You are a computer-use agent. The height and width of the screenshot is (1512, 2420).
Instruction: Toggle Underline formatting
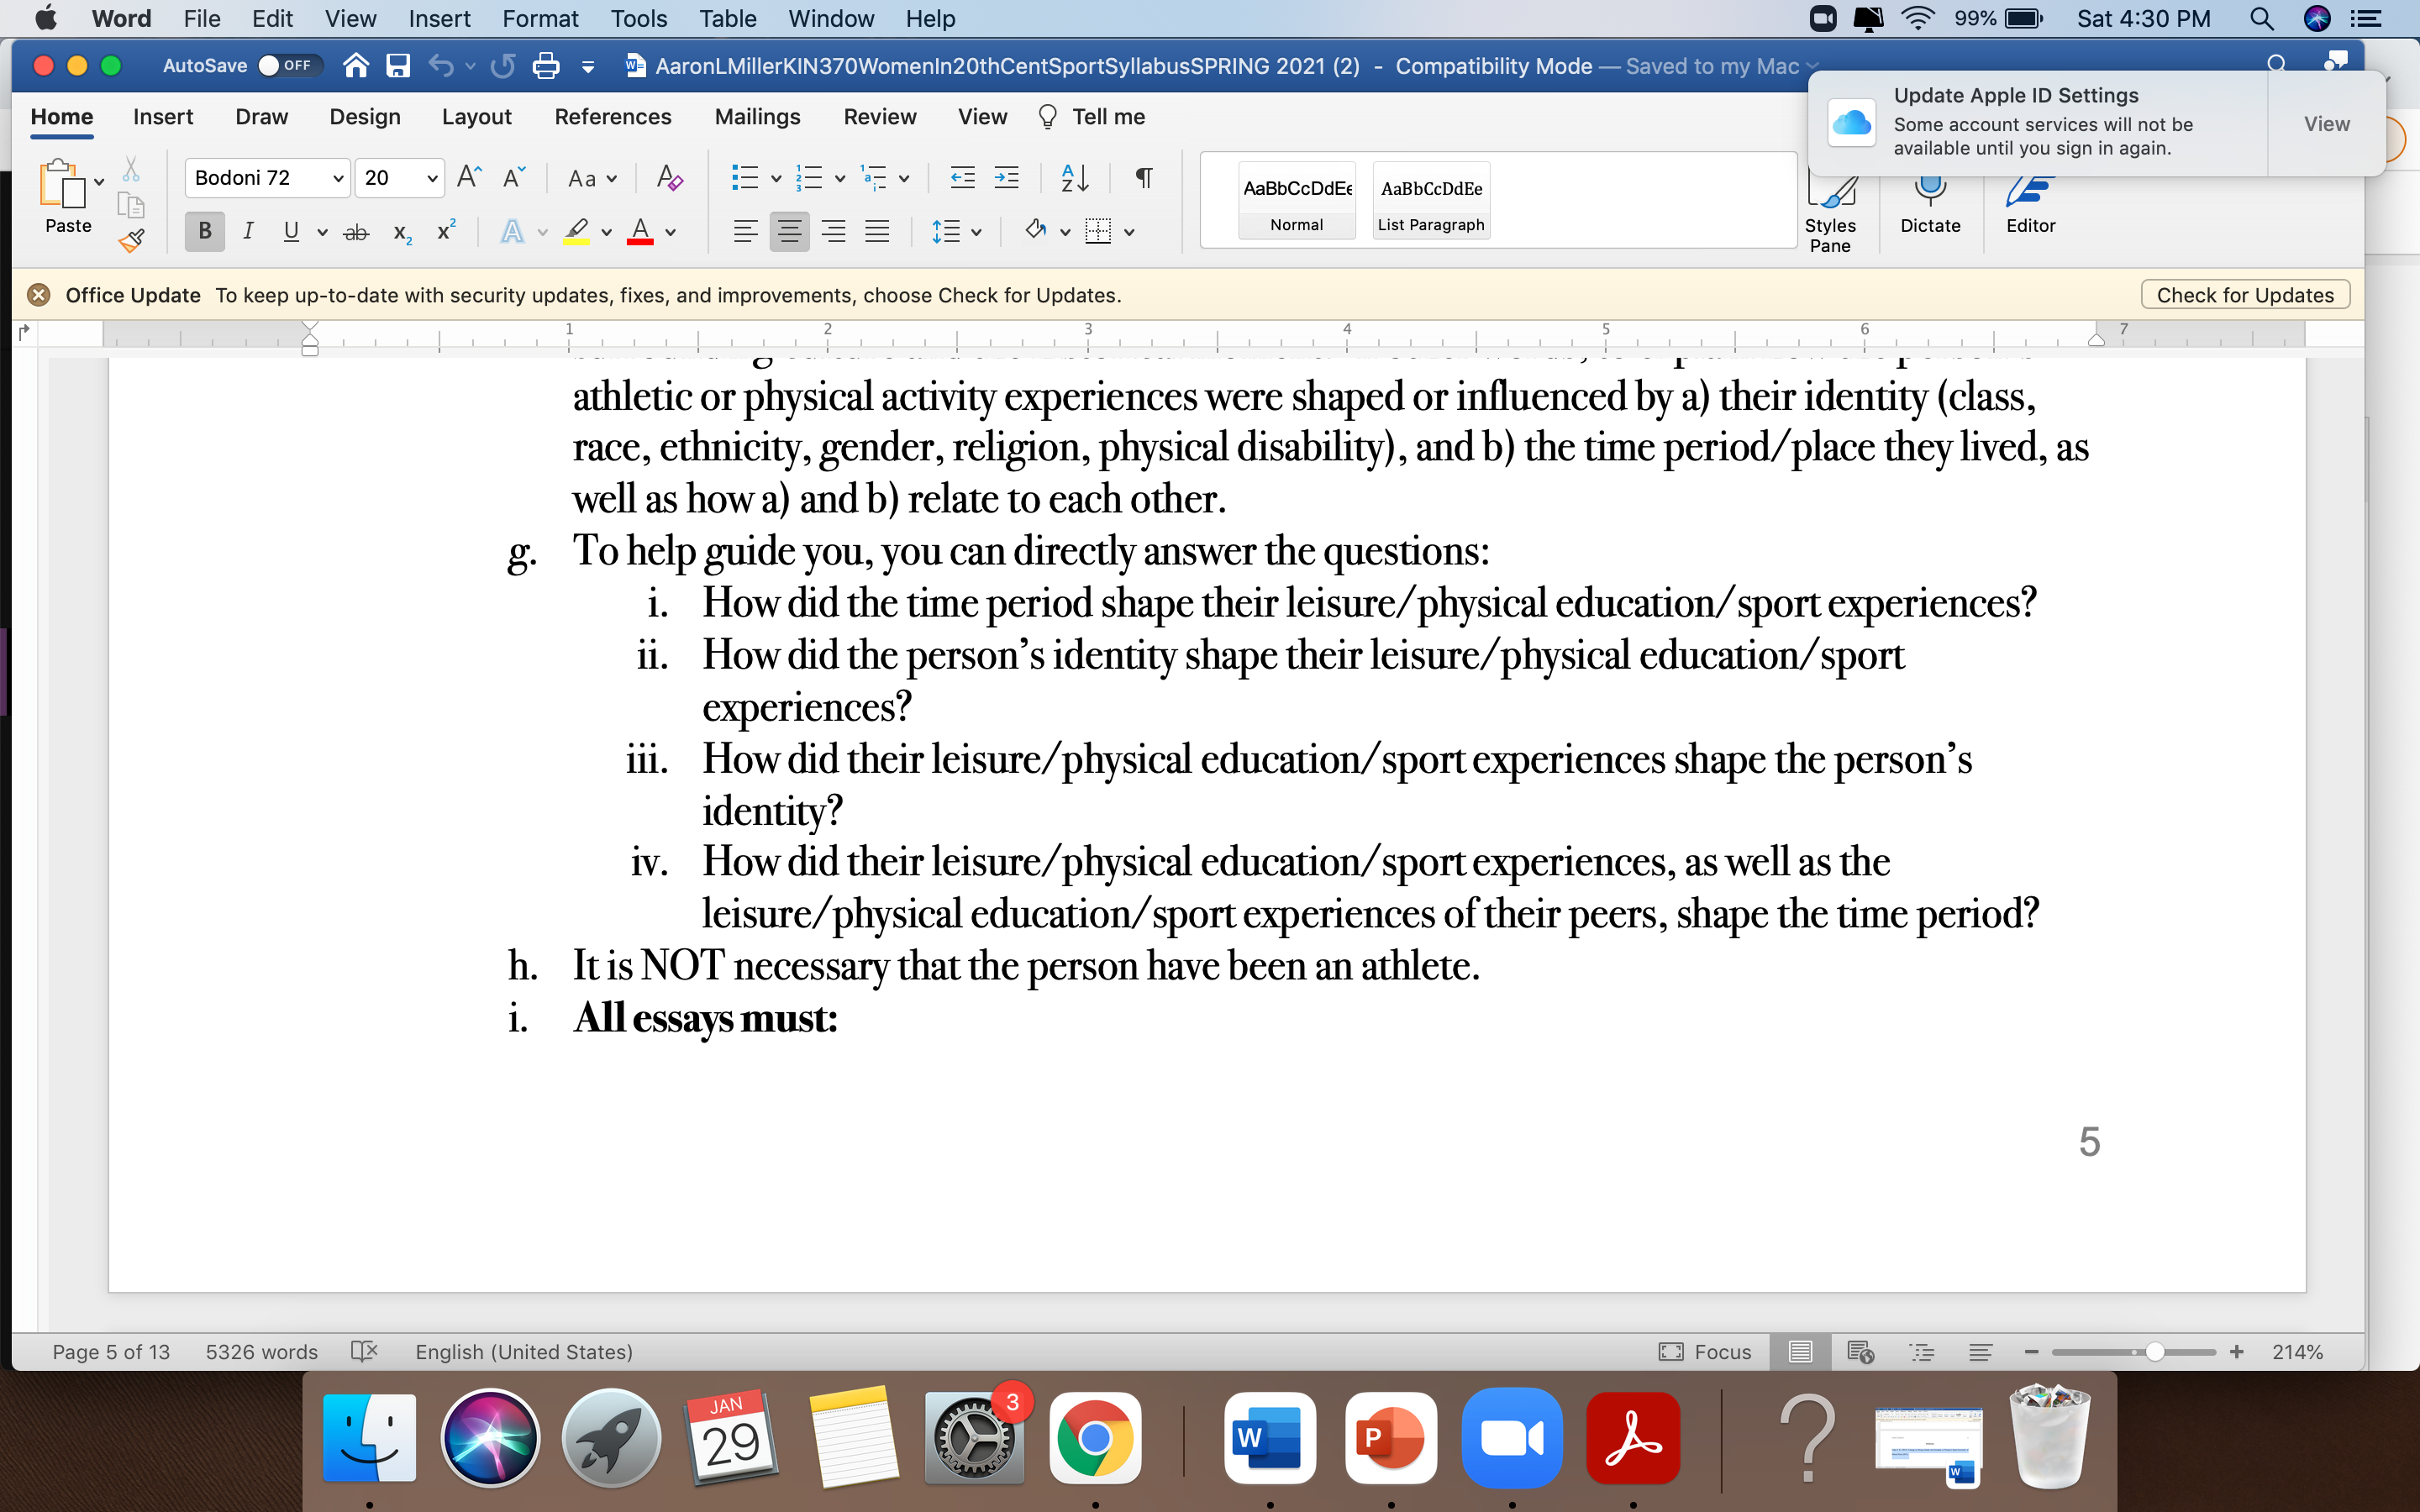click(291, 232)
